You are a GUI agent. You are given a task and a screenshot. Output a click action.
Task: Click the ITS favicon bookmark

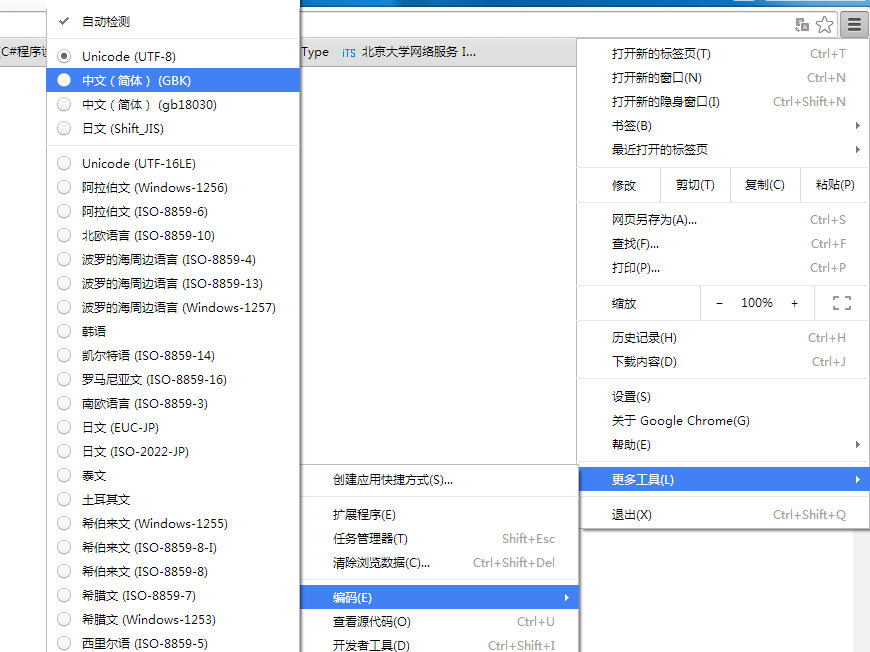tap(348, 53)
